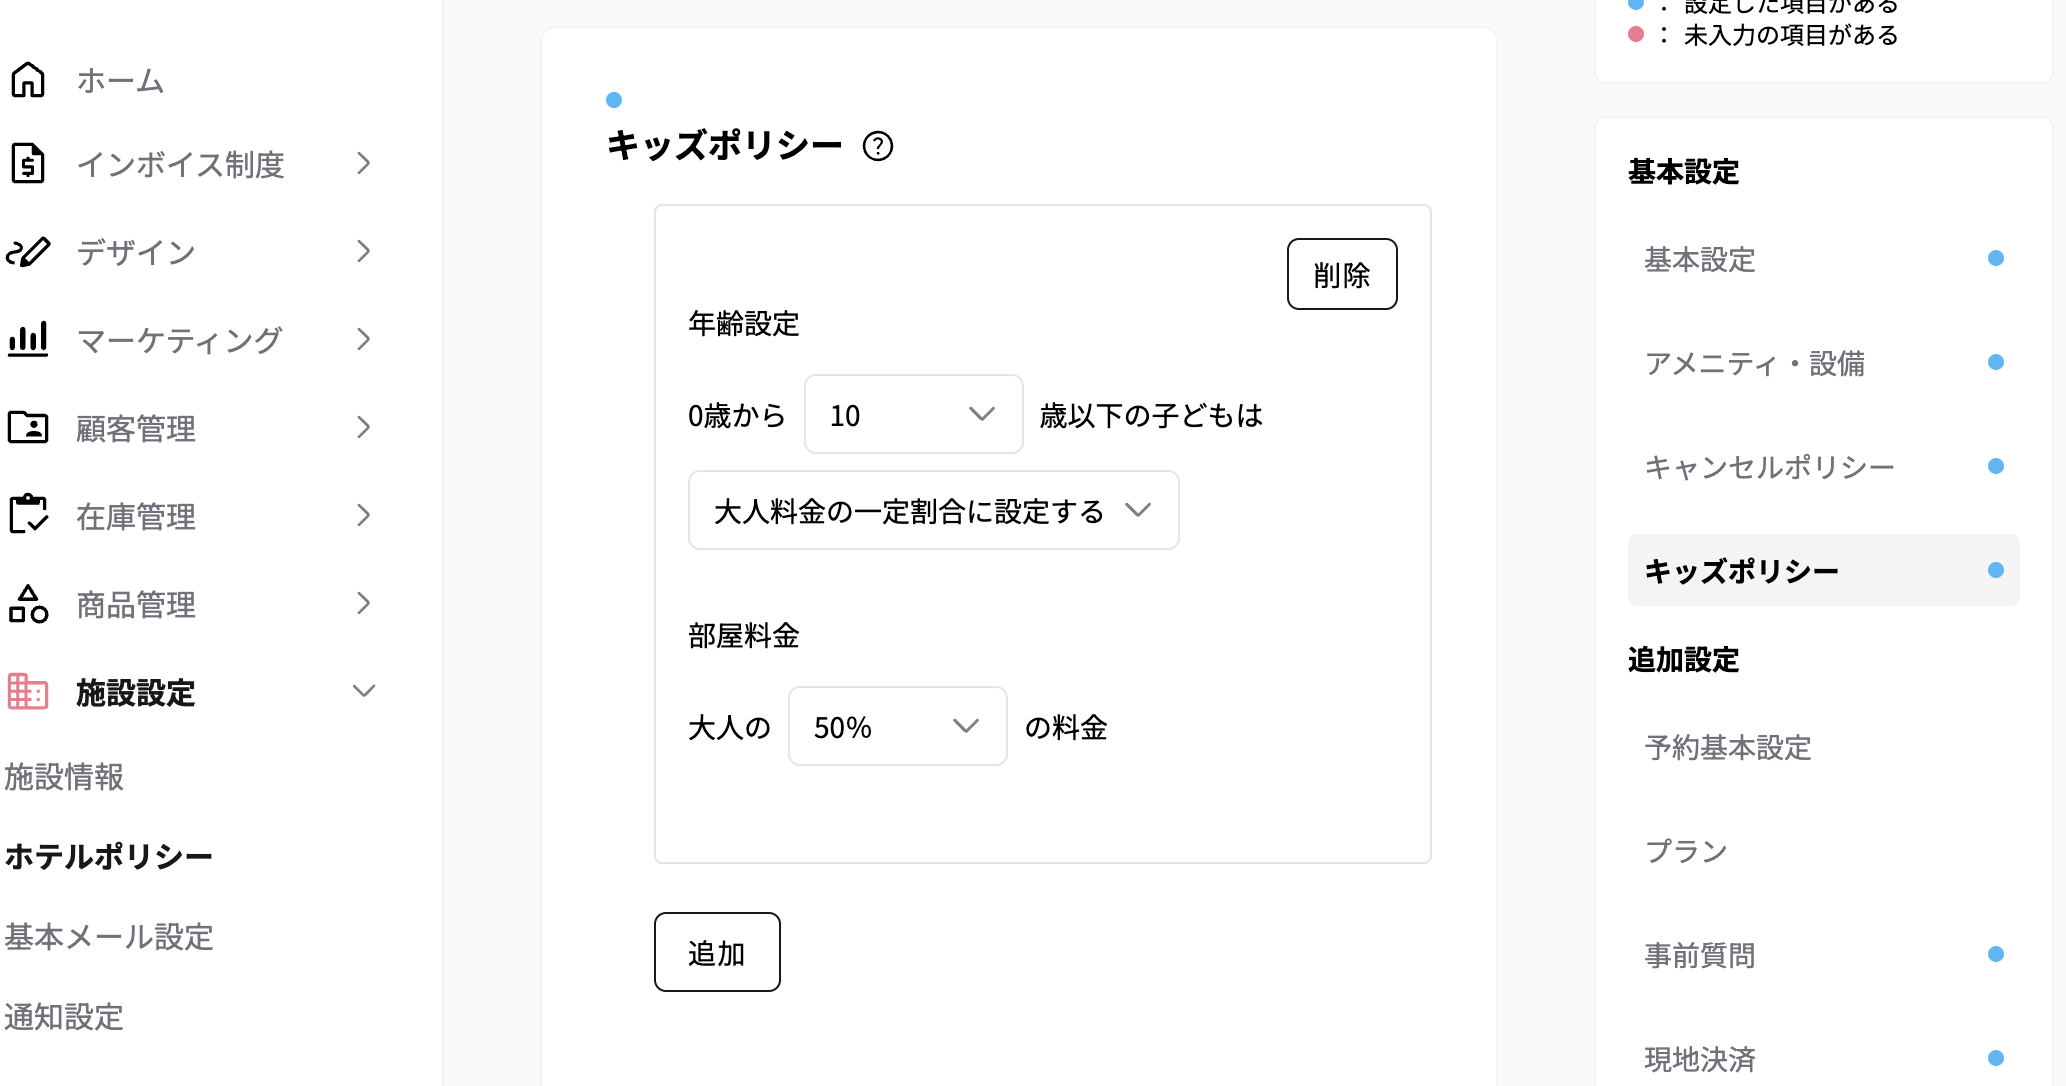Open 施設情報 from the sidebar menu
The image size is (2066, 1086).
point(64,778)
